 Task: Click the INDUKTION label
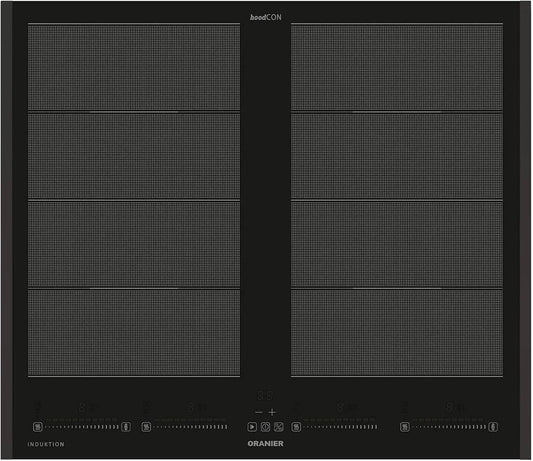[46, 444]
